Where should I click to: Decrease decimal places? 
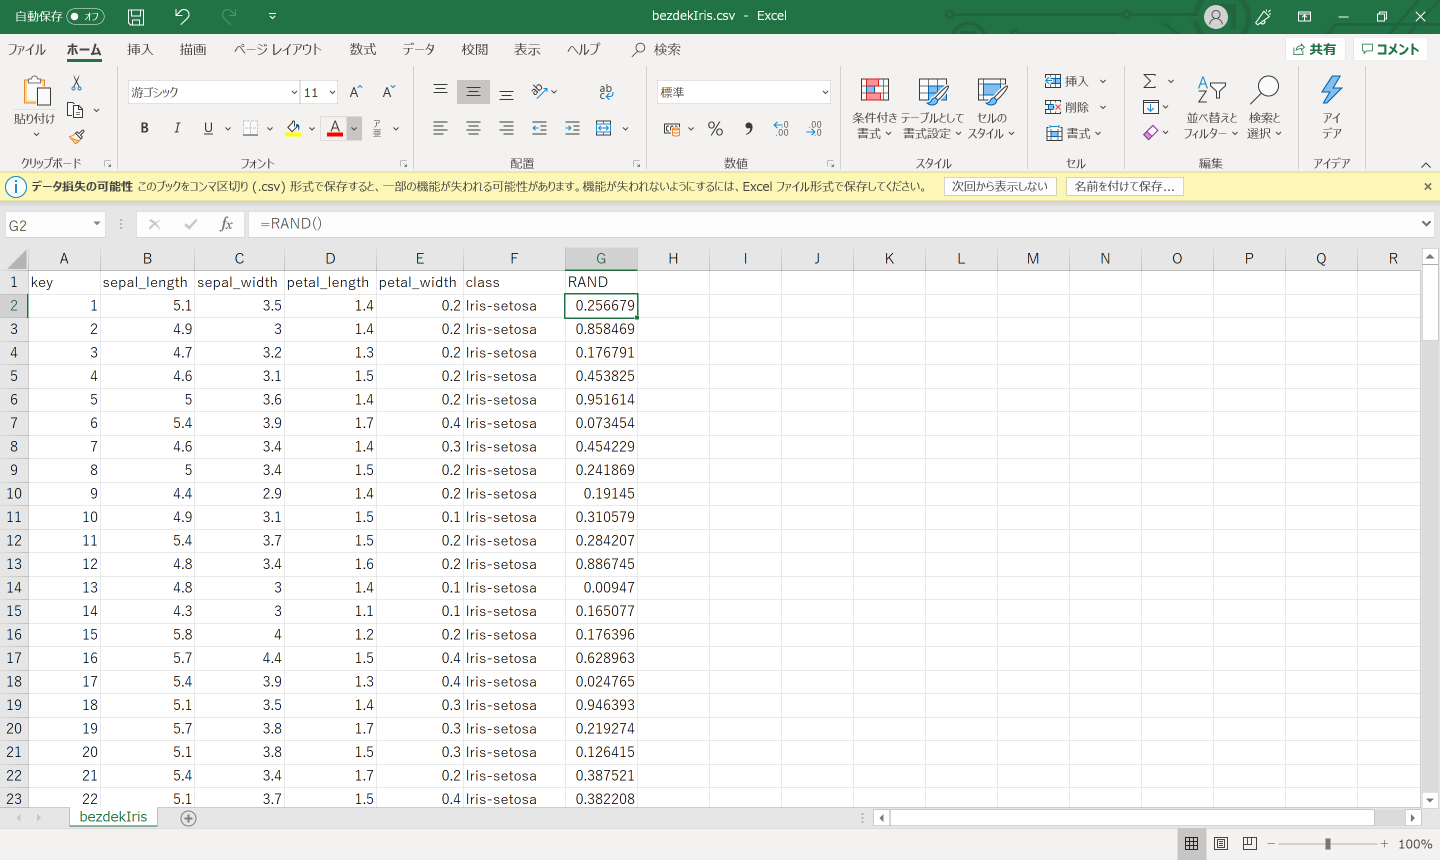pos(814,128)
